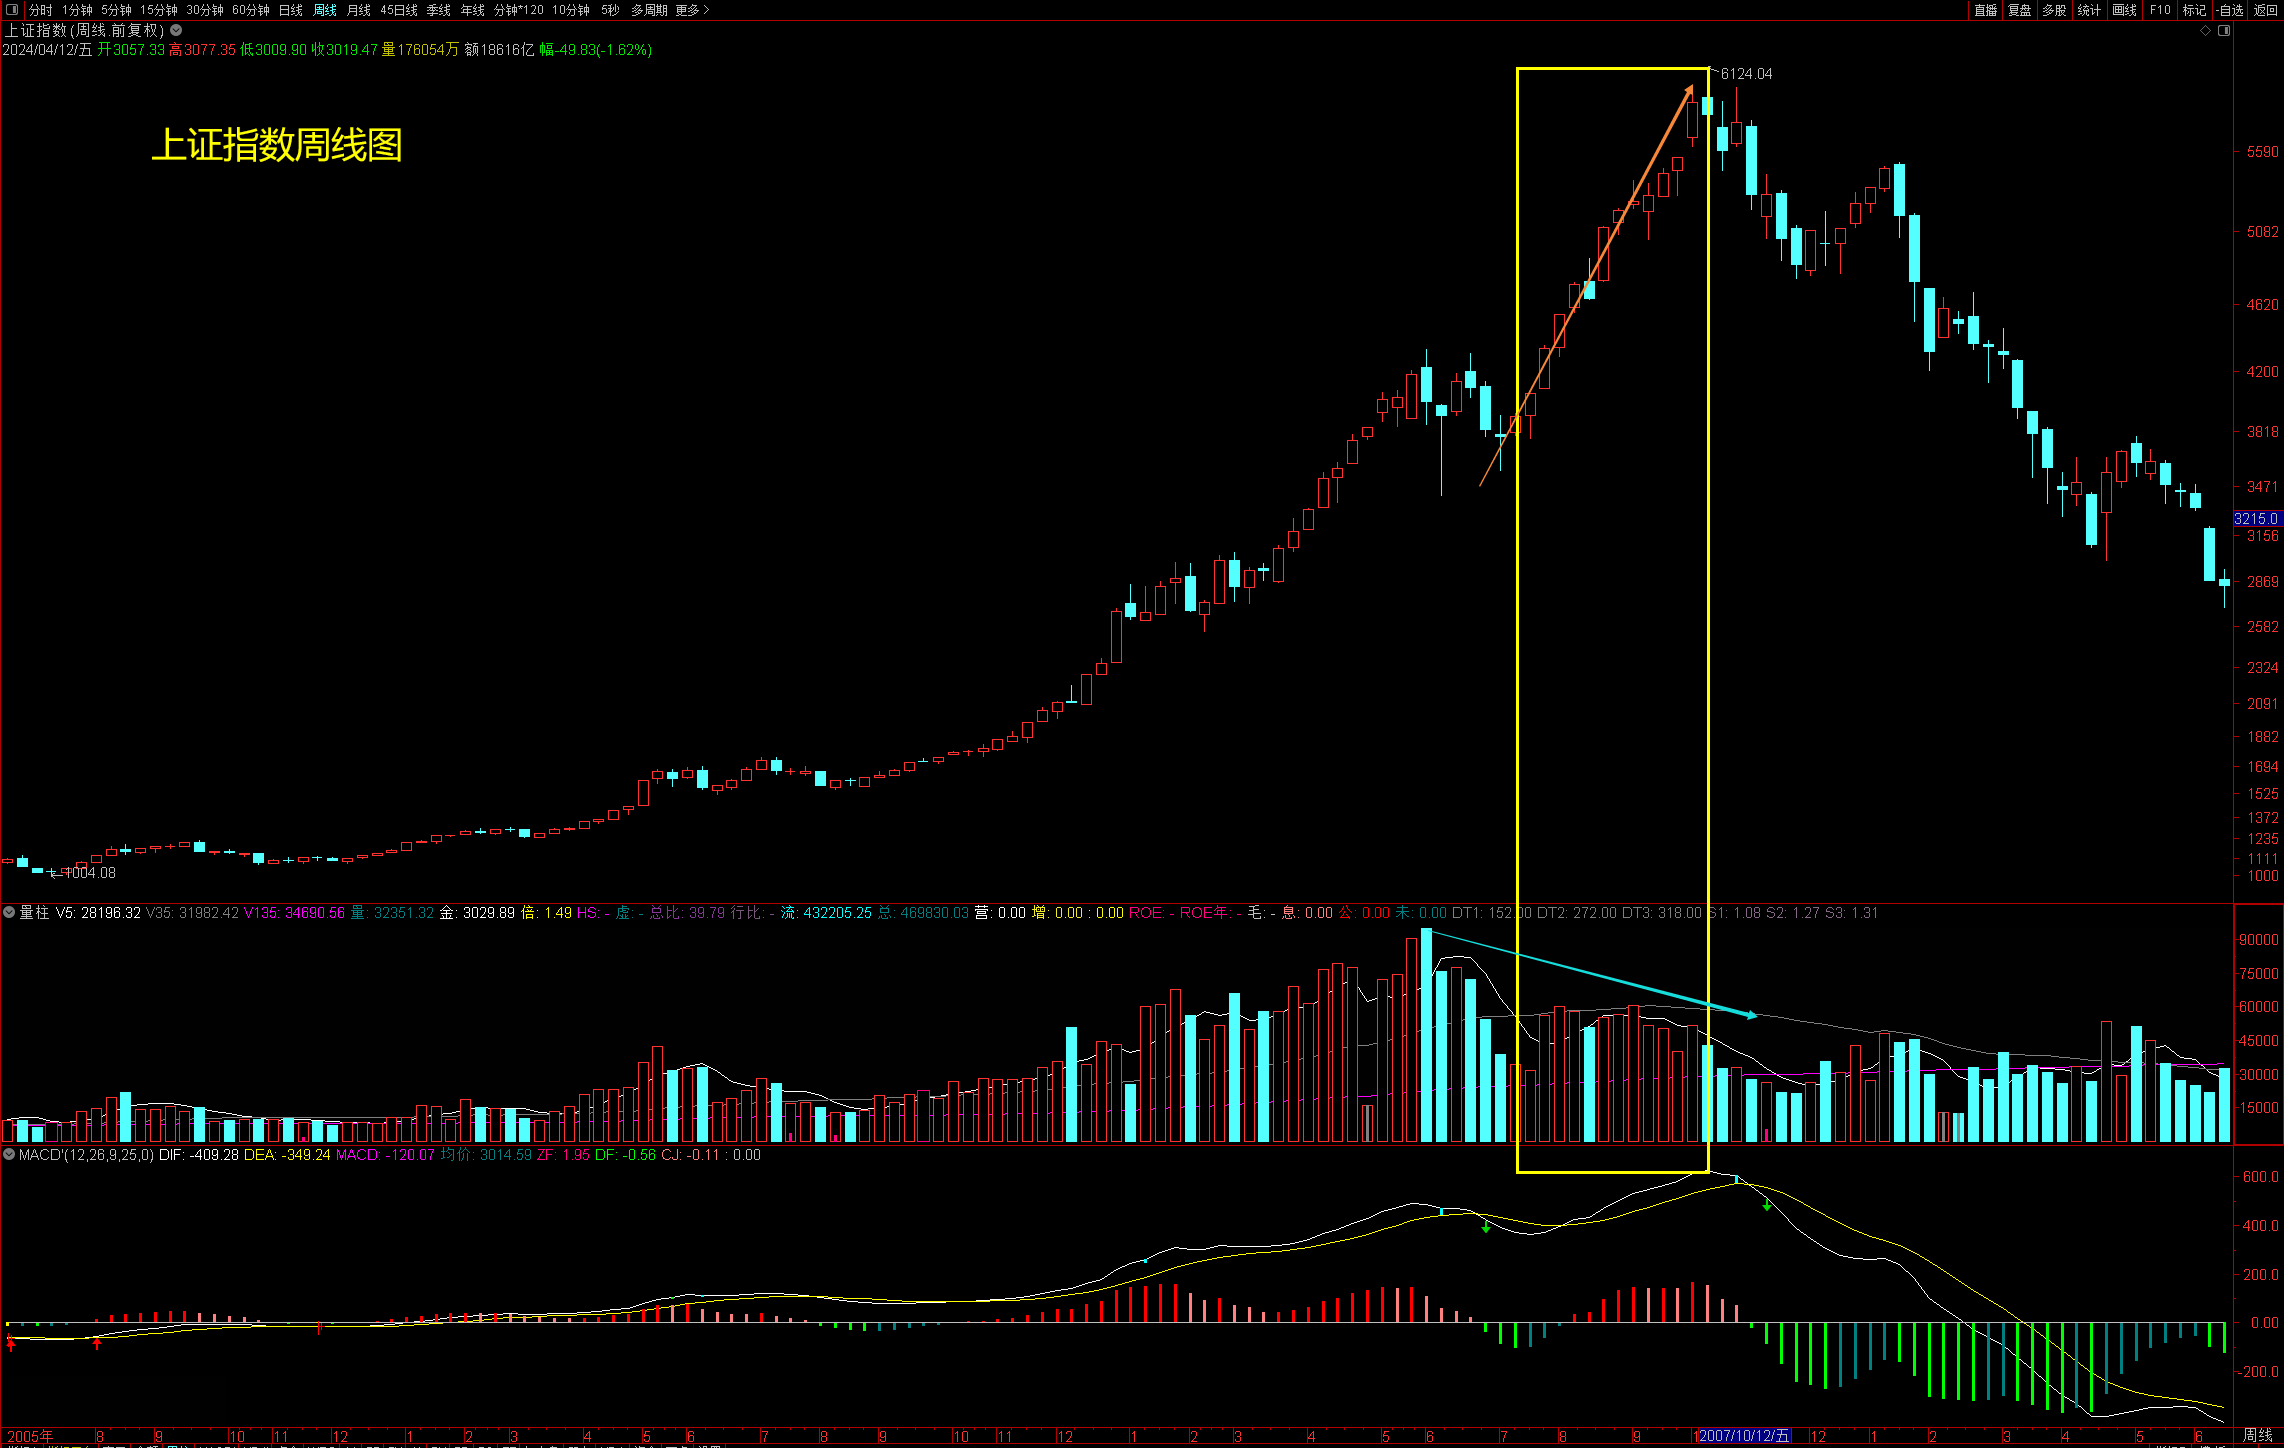This screenshot has height=1448, width=2284.
Task: Click the 画线 drawing tools button
Action: coord(2124,10)
